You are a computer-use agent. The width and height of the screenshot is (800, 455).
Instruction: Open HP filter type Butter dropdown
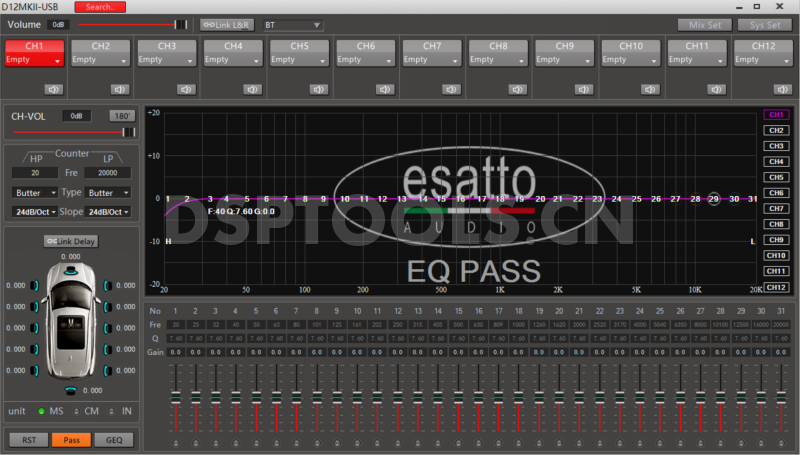pos(34,193)
